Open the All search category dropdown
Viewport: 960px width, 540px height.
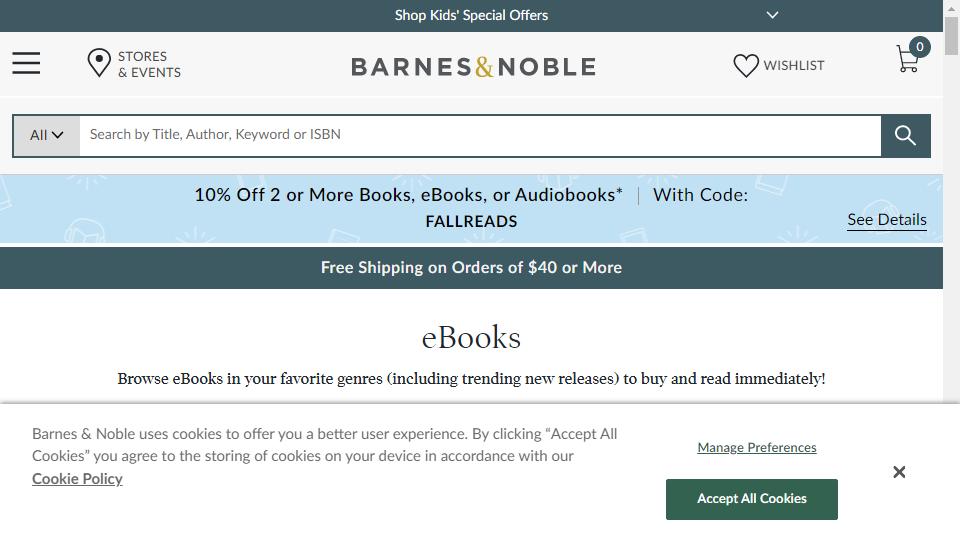46,135
